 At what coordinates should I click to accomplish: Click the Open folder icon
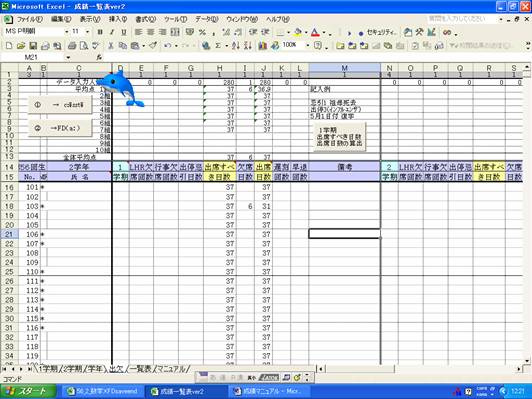(21, 45)
